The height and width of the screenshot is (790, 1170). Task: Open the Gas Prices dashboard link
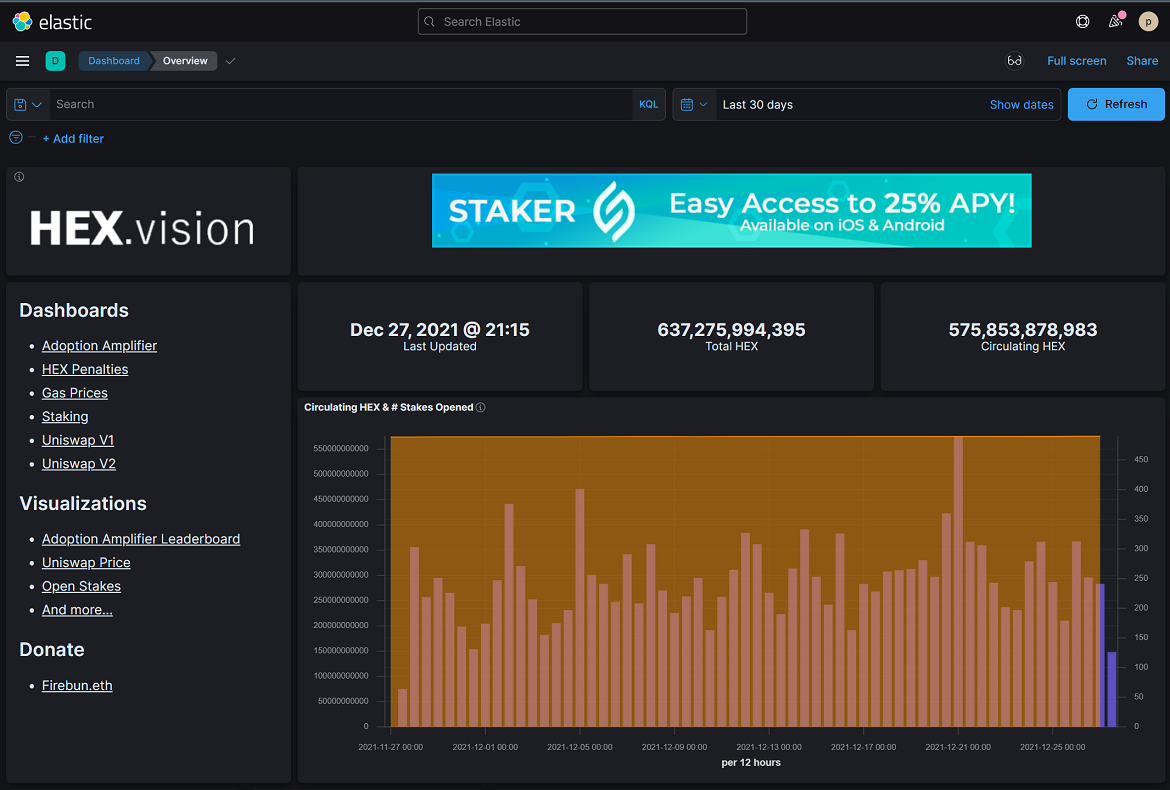(75, 393)
